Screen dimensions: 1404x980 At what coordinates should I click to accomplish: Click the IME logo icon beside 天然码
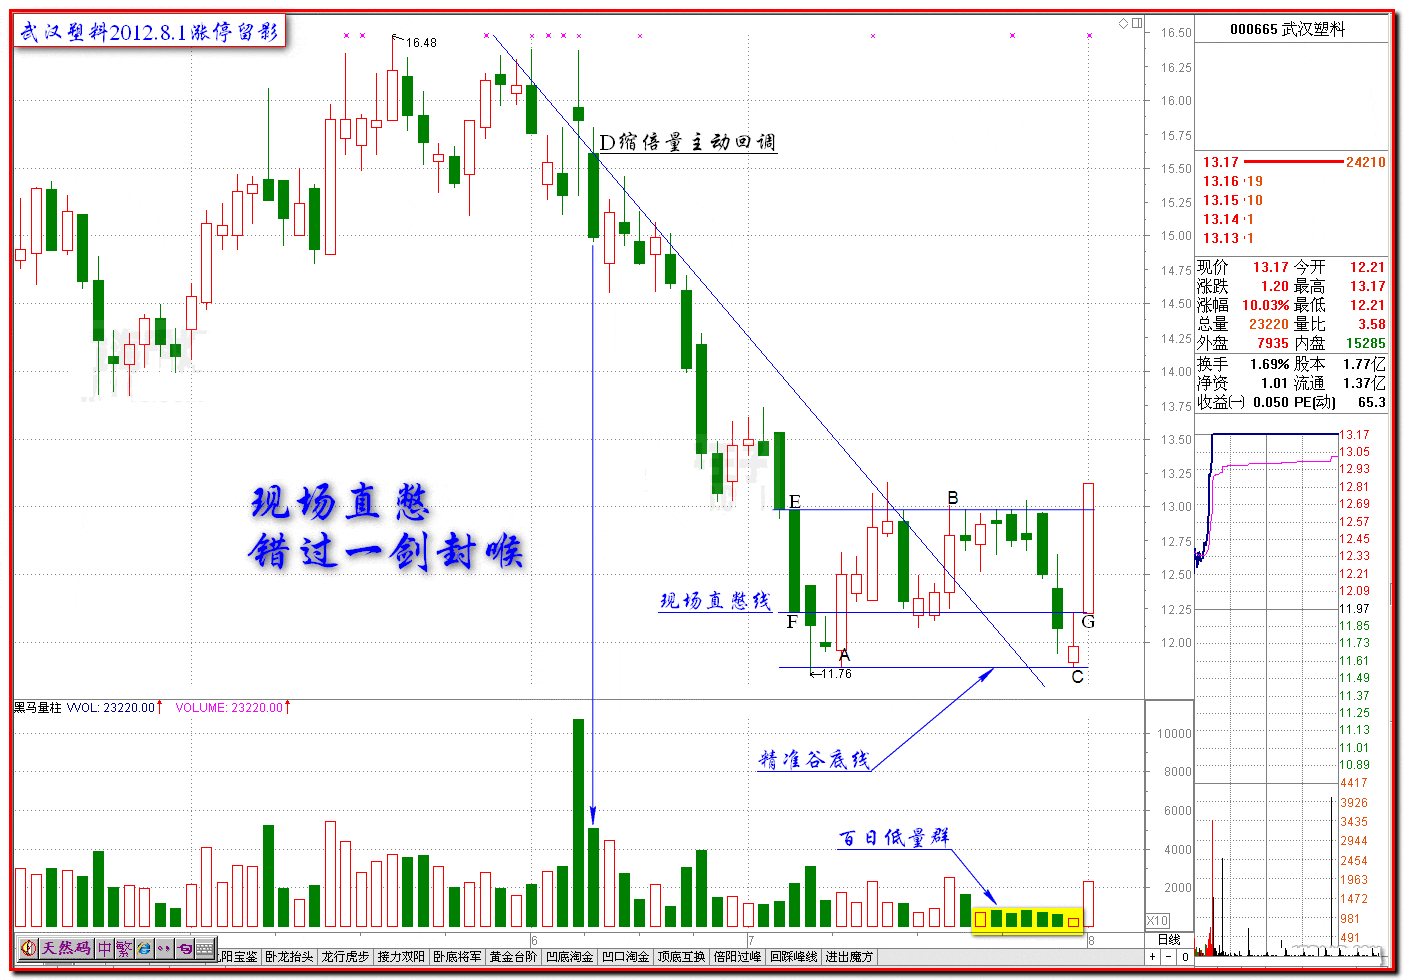[28, 948]
